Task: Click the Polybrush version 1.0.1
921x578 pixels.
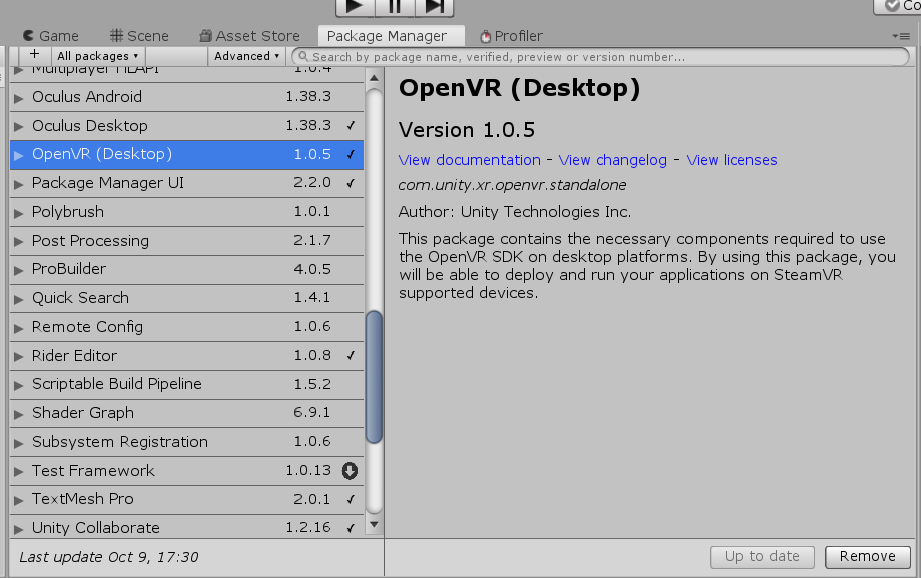Action: pyautogui.click(x=312, y=211)
